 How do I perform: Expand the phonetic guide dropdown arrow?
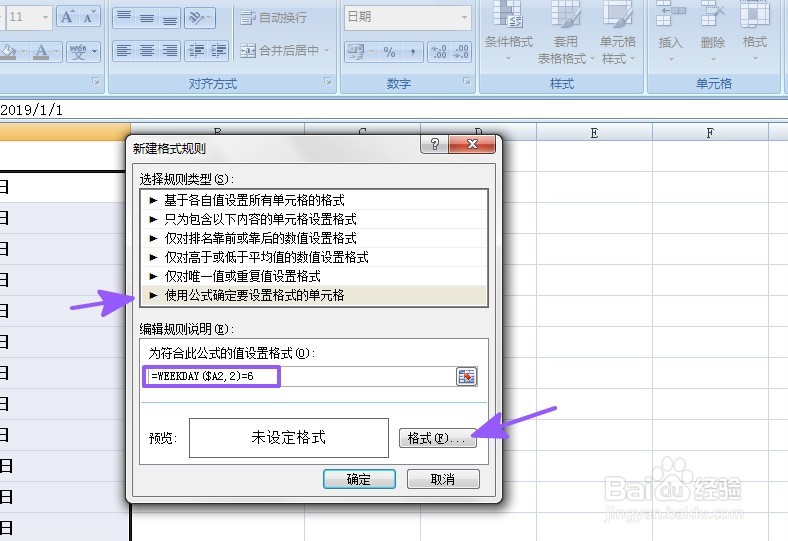tap(94, 51)
